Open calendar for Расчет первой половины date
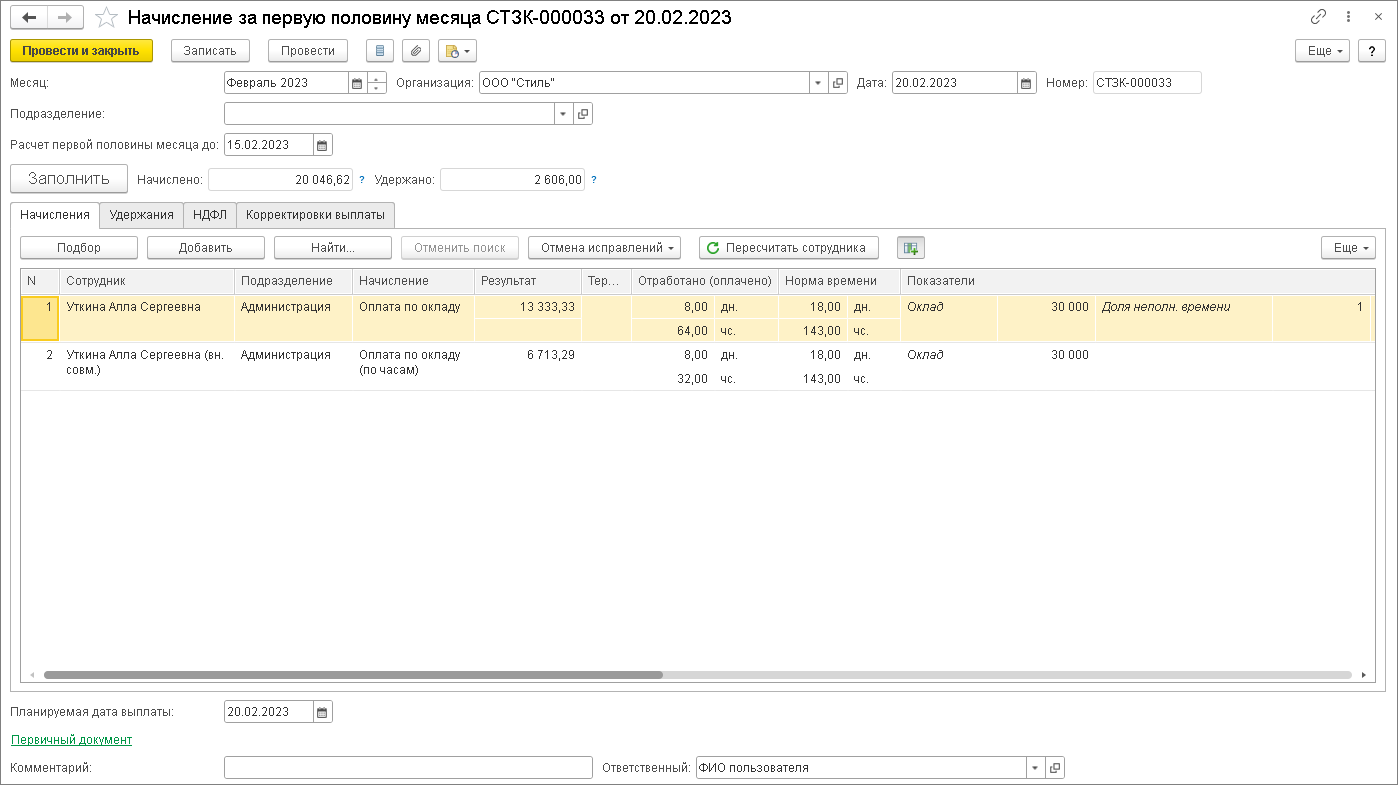 [x=322, y=145]
